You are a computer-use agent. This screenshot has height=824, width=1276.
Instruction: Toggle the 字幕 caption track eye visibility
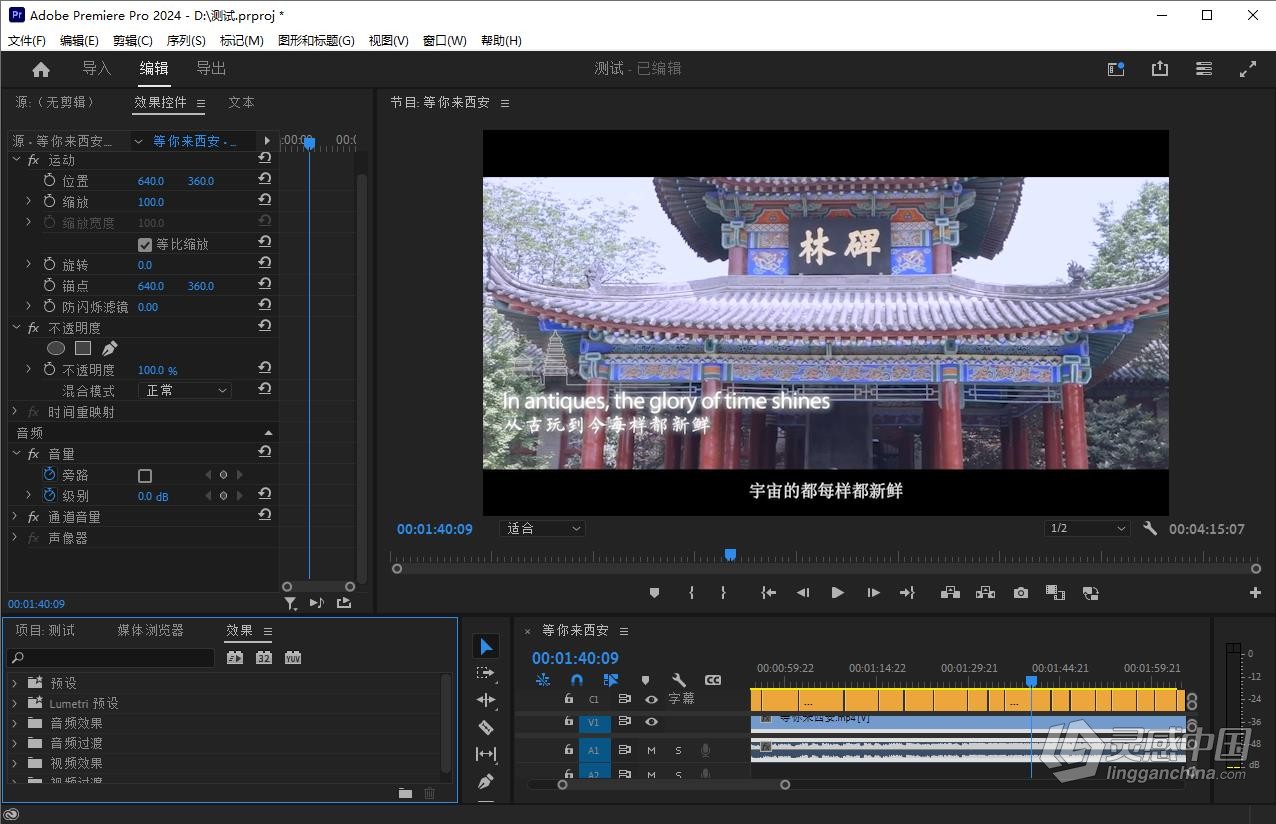[x=651, y=699]
